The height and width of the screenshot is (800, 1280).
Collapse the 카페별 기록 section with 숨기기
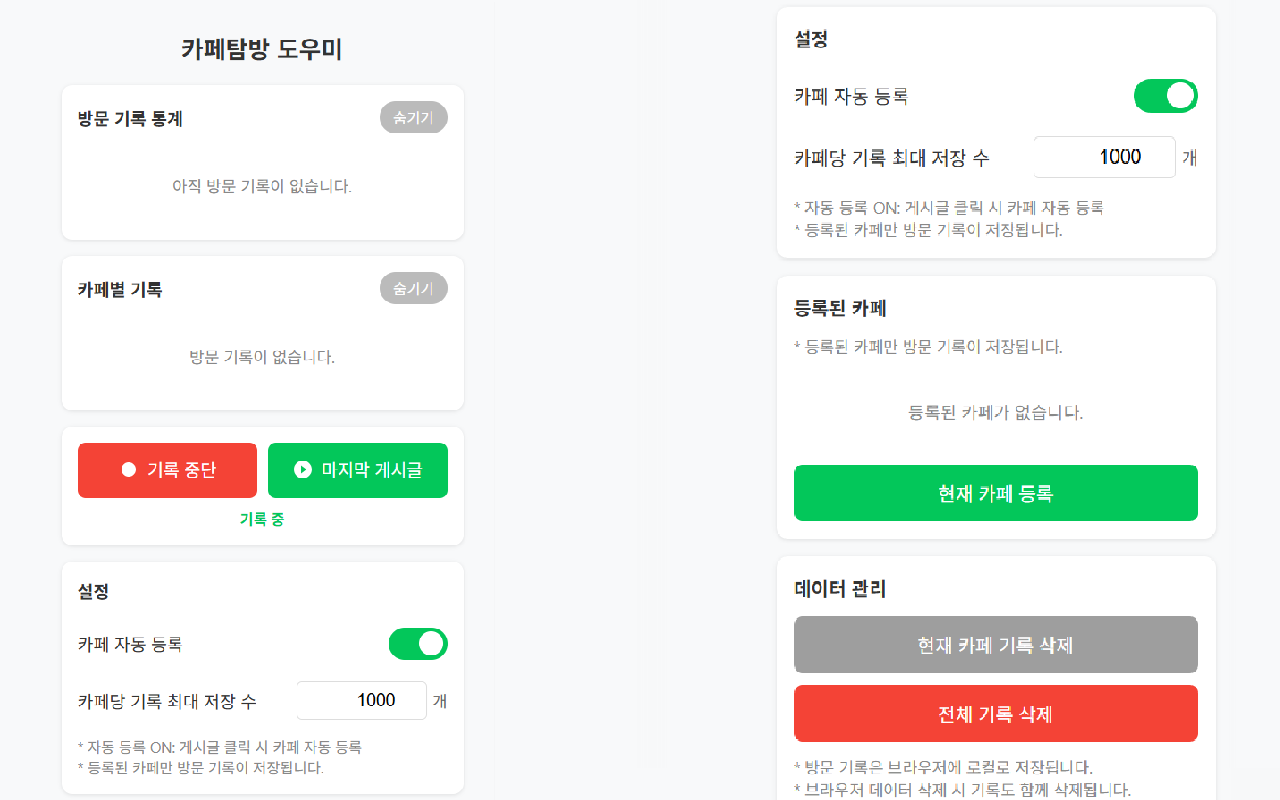(414, 289)
